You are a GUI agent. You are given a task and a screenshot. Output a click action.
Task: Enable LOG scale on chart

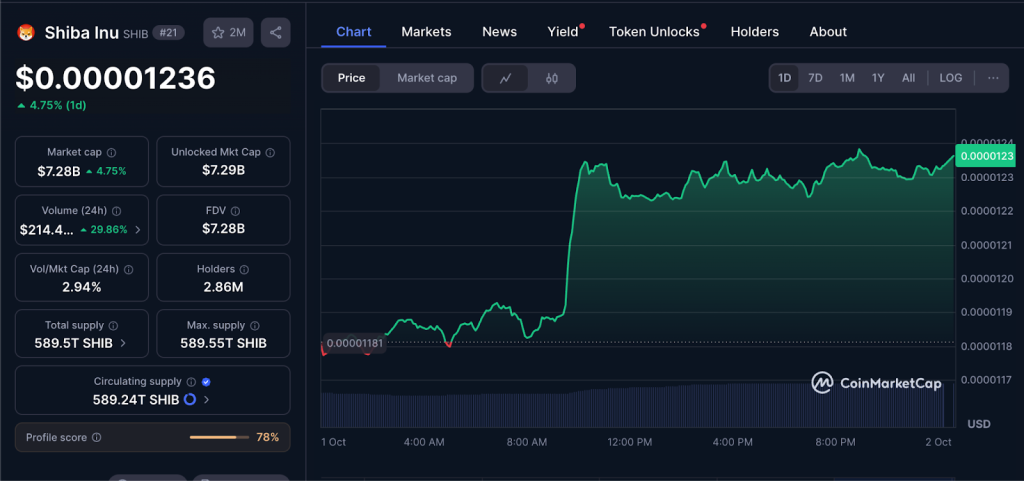pos(950,78)
